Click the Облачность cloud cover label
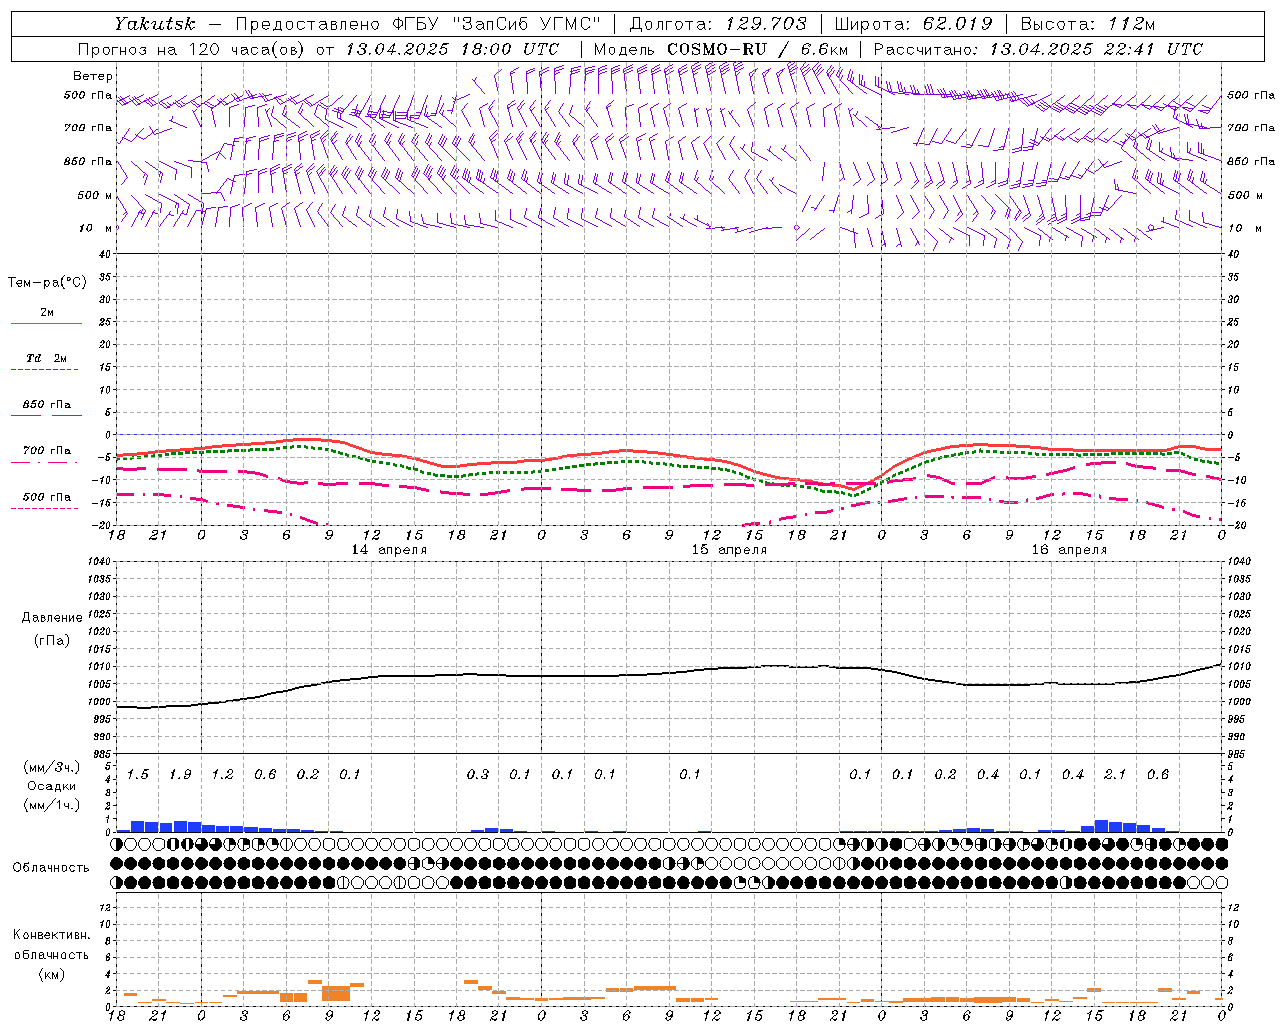1280x1024 pixels. coord(51,867)
